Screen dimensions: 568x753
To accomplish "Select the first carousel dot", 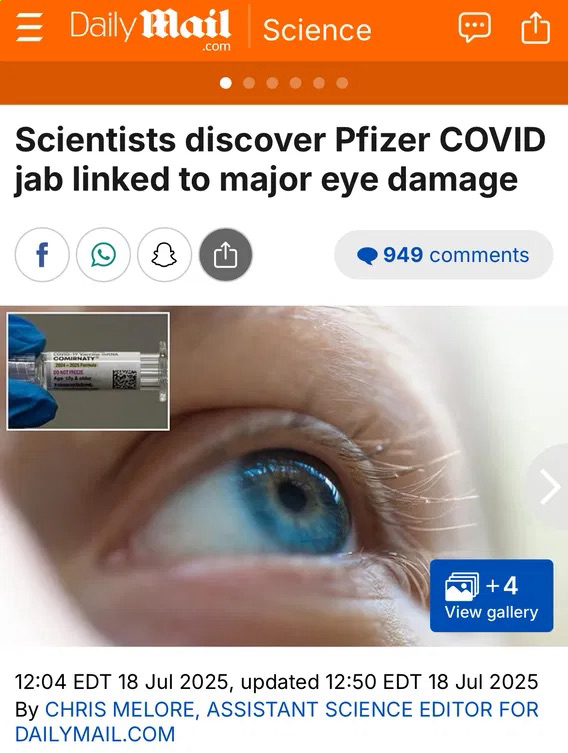I will (226, 83).
